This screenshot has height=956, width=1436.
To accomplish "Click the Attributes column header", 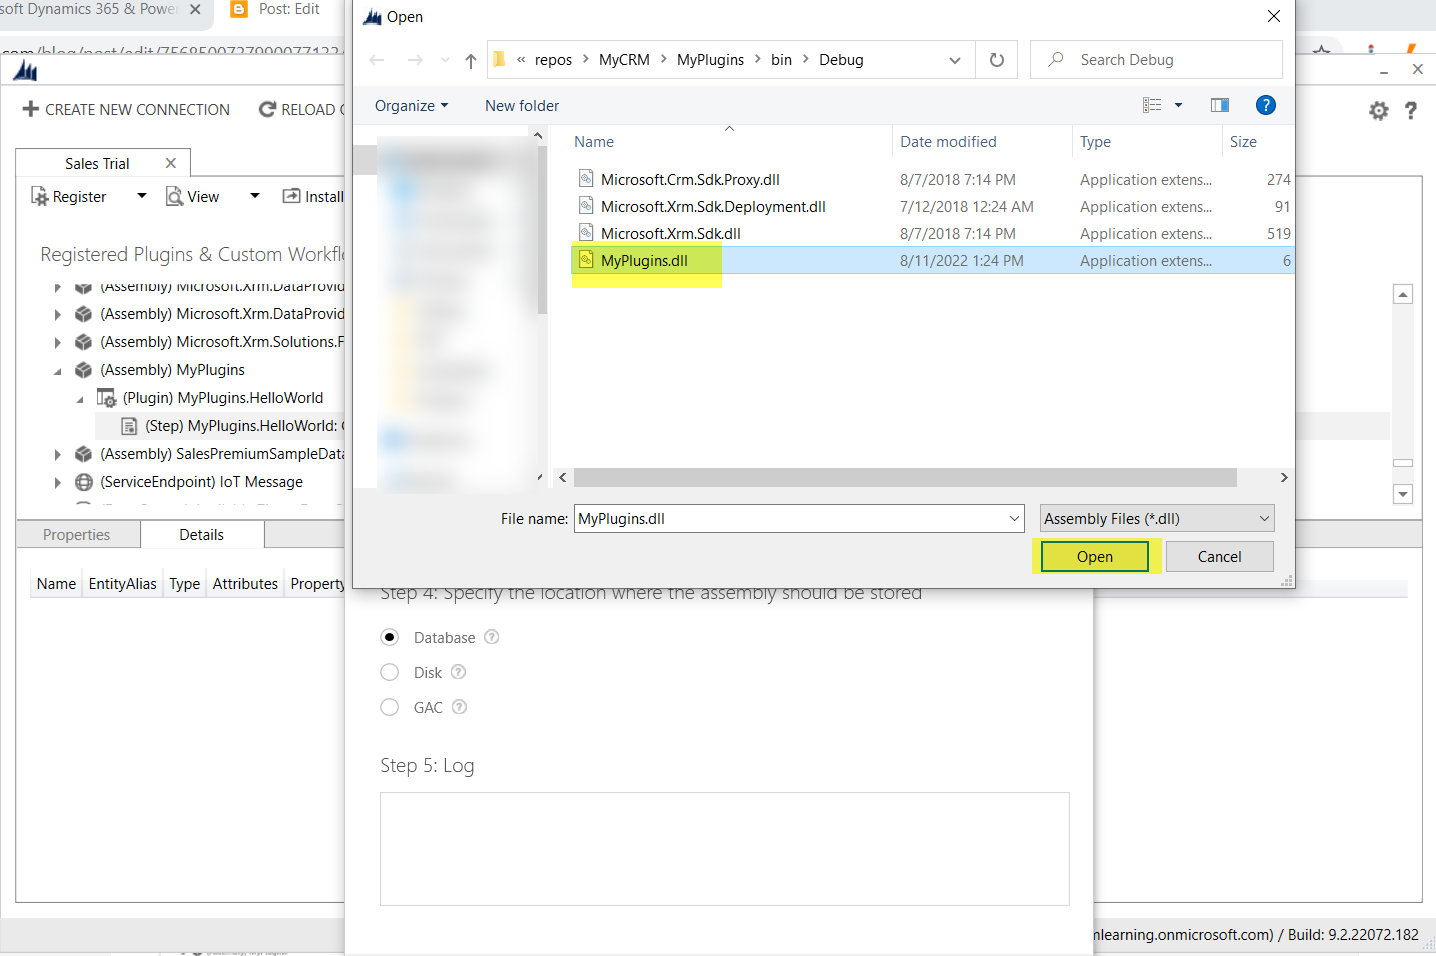I will (x=245, y=584).
